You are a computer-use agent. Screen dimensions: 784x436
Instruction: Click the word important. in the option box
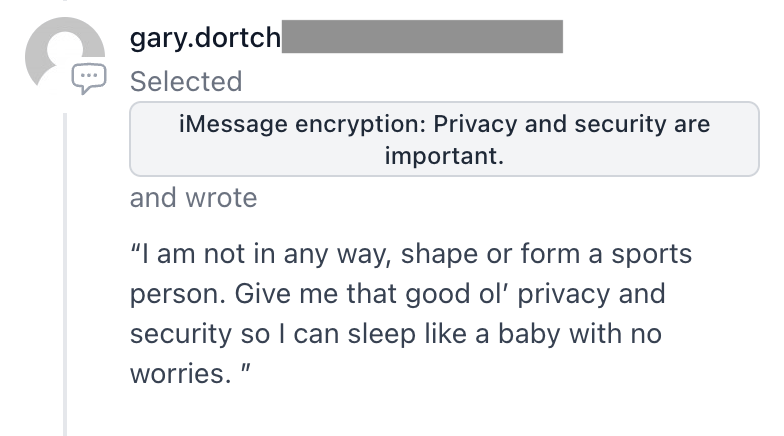tap(444, 156)
